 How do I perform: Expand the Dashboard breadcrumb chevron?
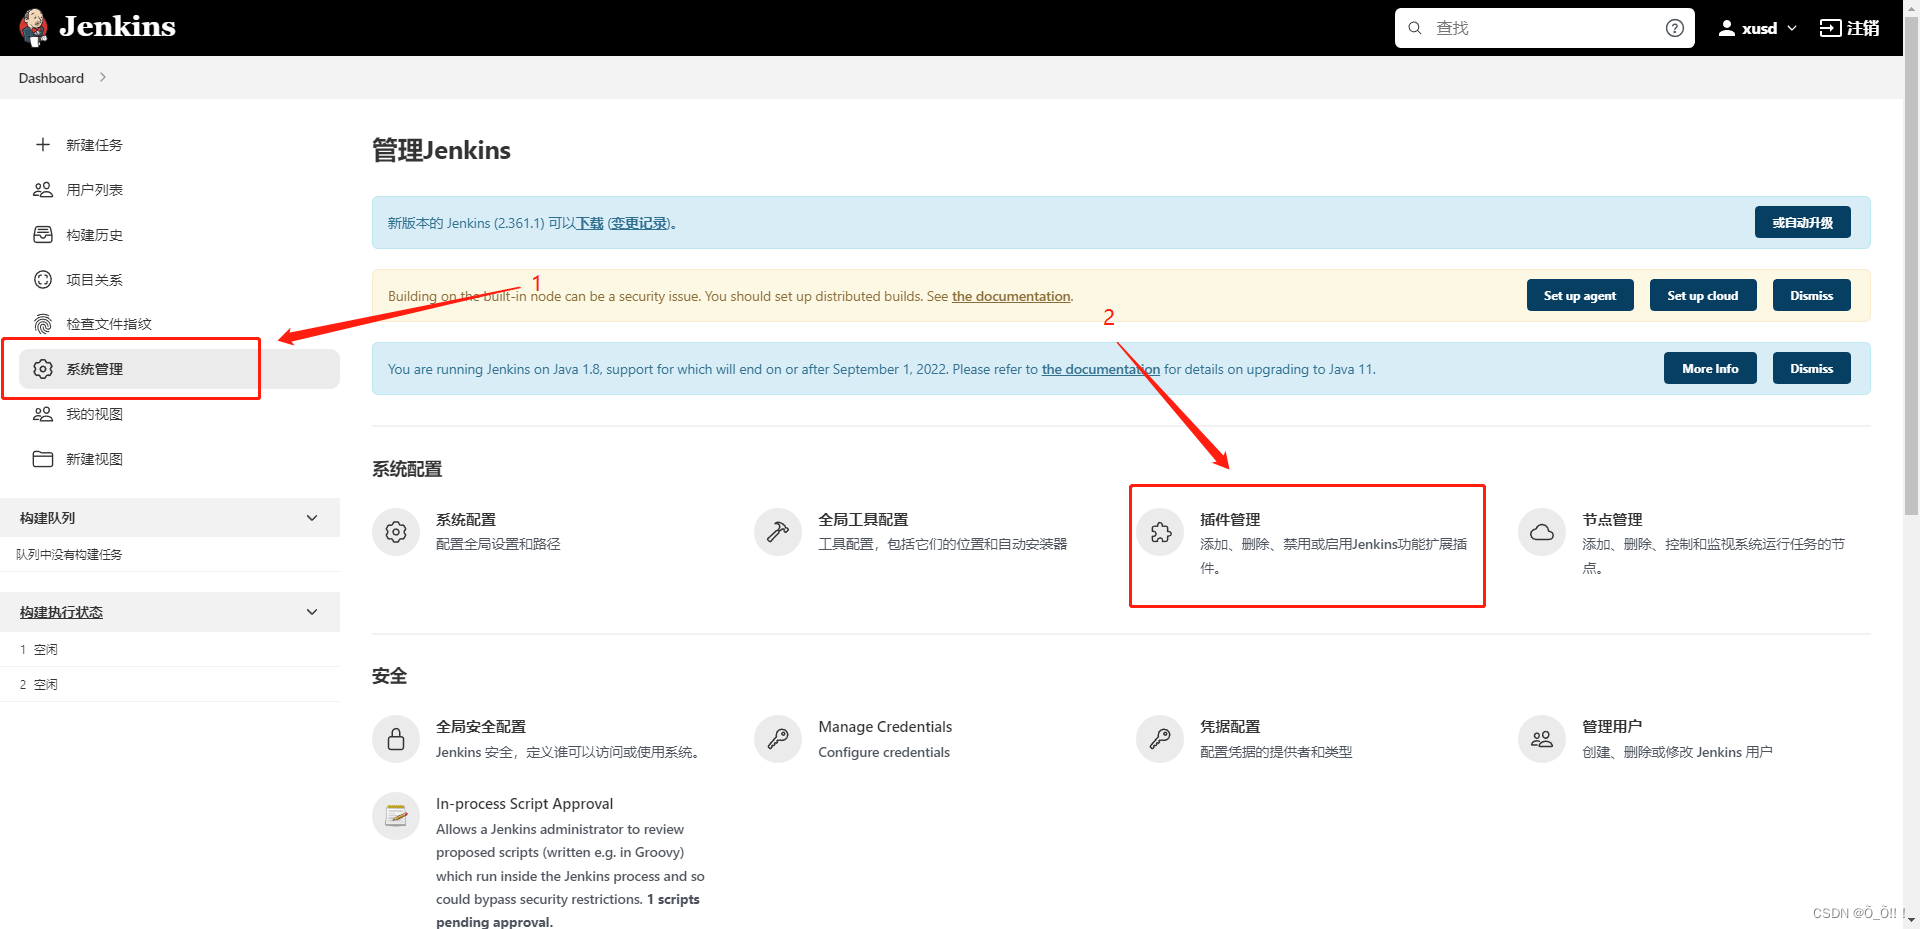click(x=102, y=77)
